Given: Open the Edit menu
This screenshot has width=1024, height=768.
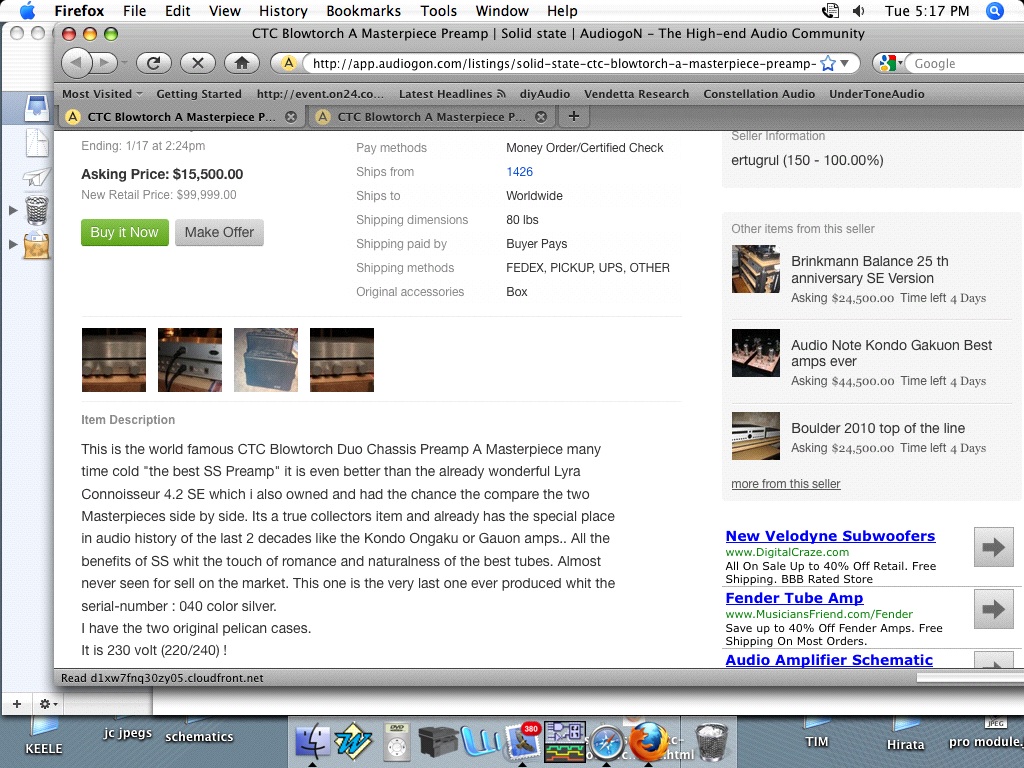Looking at the screenshot, I should click(x=178, y=11).
